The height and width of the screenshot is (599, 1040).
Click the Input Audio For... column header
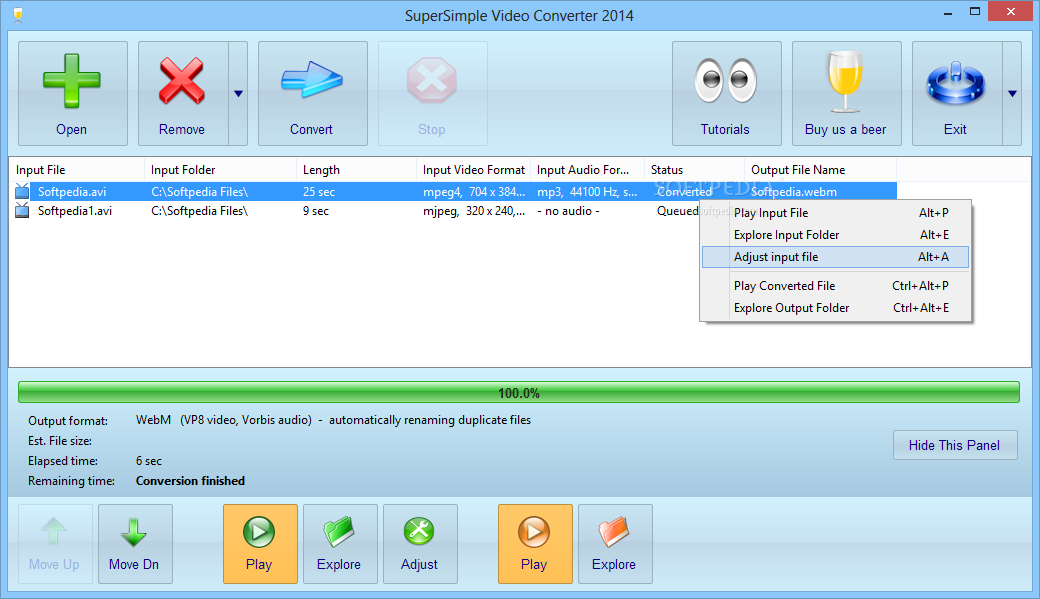tap(588, 170)
